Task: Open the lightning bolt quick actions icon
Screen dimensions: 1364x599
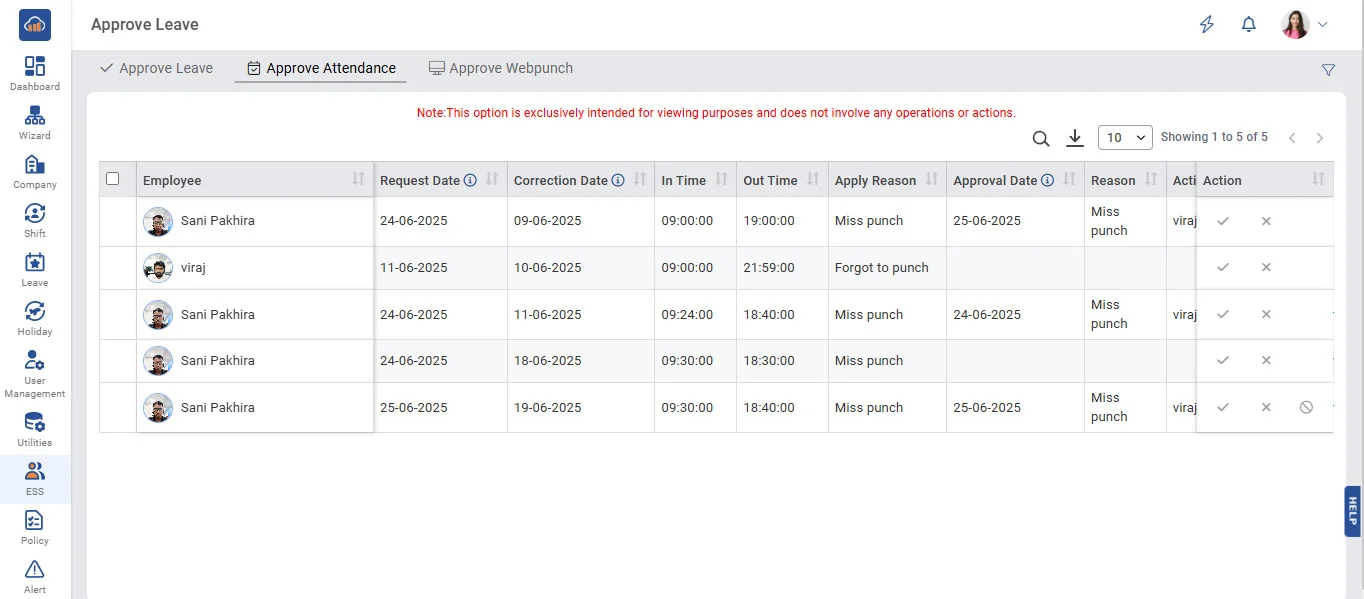Action: (x=1207, y=25)
